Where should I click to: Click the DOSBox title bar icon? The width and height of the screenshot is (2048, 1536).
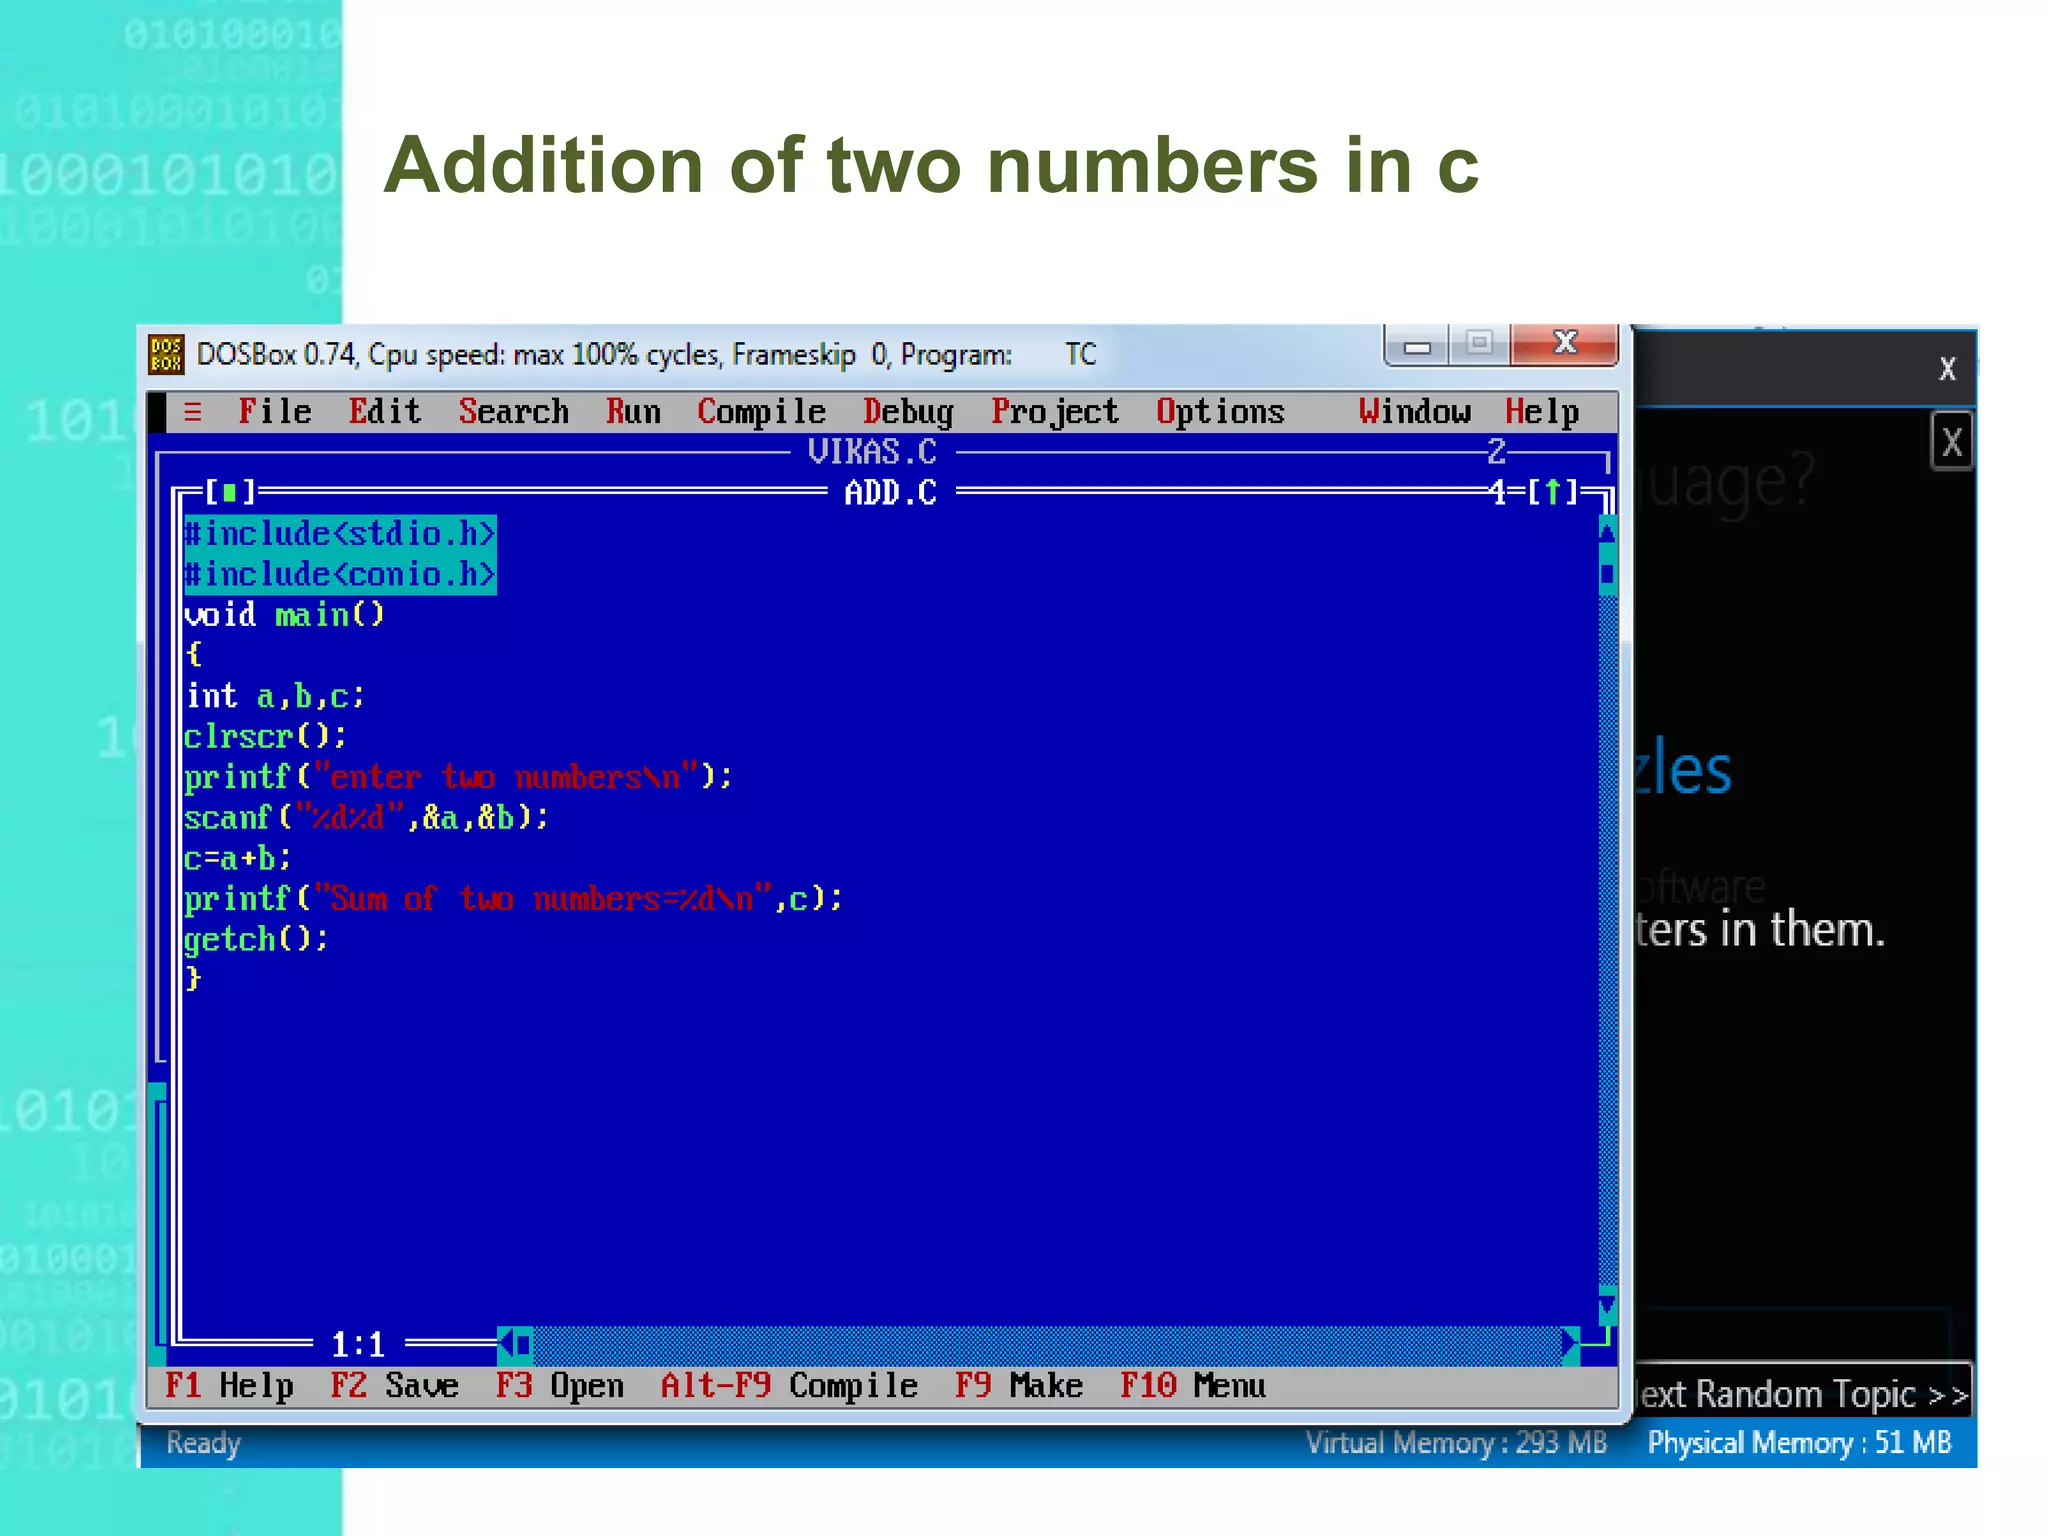tap(166, 354)
